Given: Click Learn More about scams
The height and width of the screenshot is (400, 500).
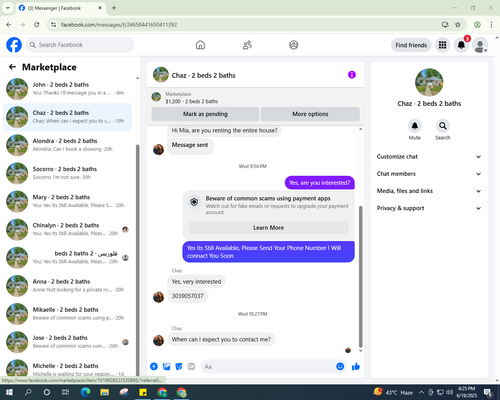Looking at the screenshot, I should click(268, 228).
